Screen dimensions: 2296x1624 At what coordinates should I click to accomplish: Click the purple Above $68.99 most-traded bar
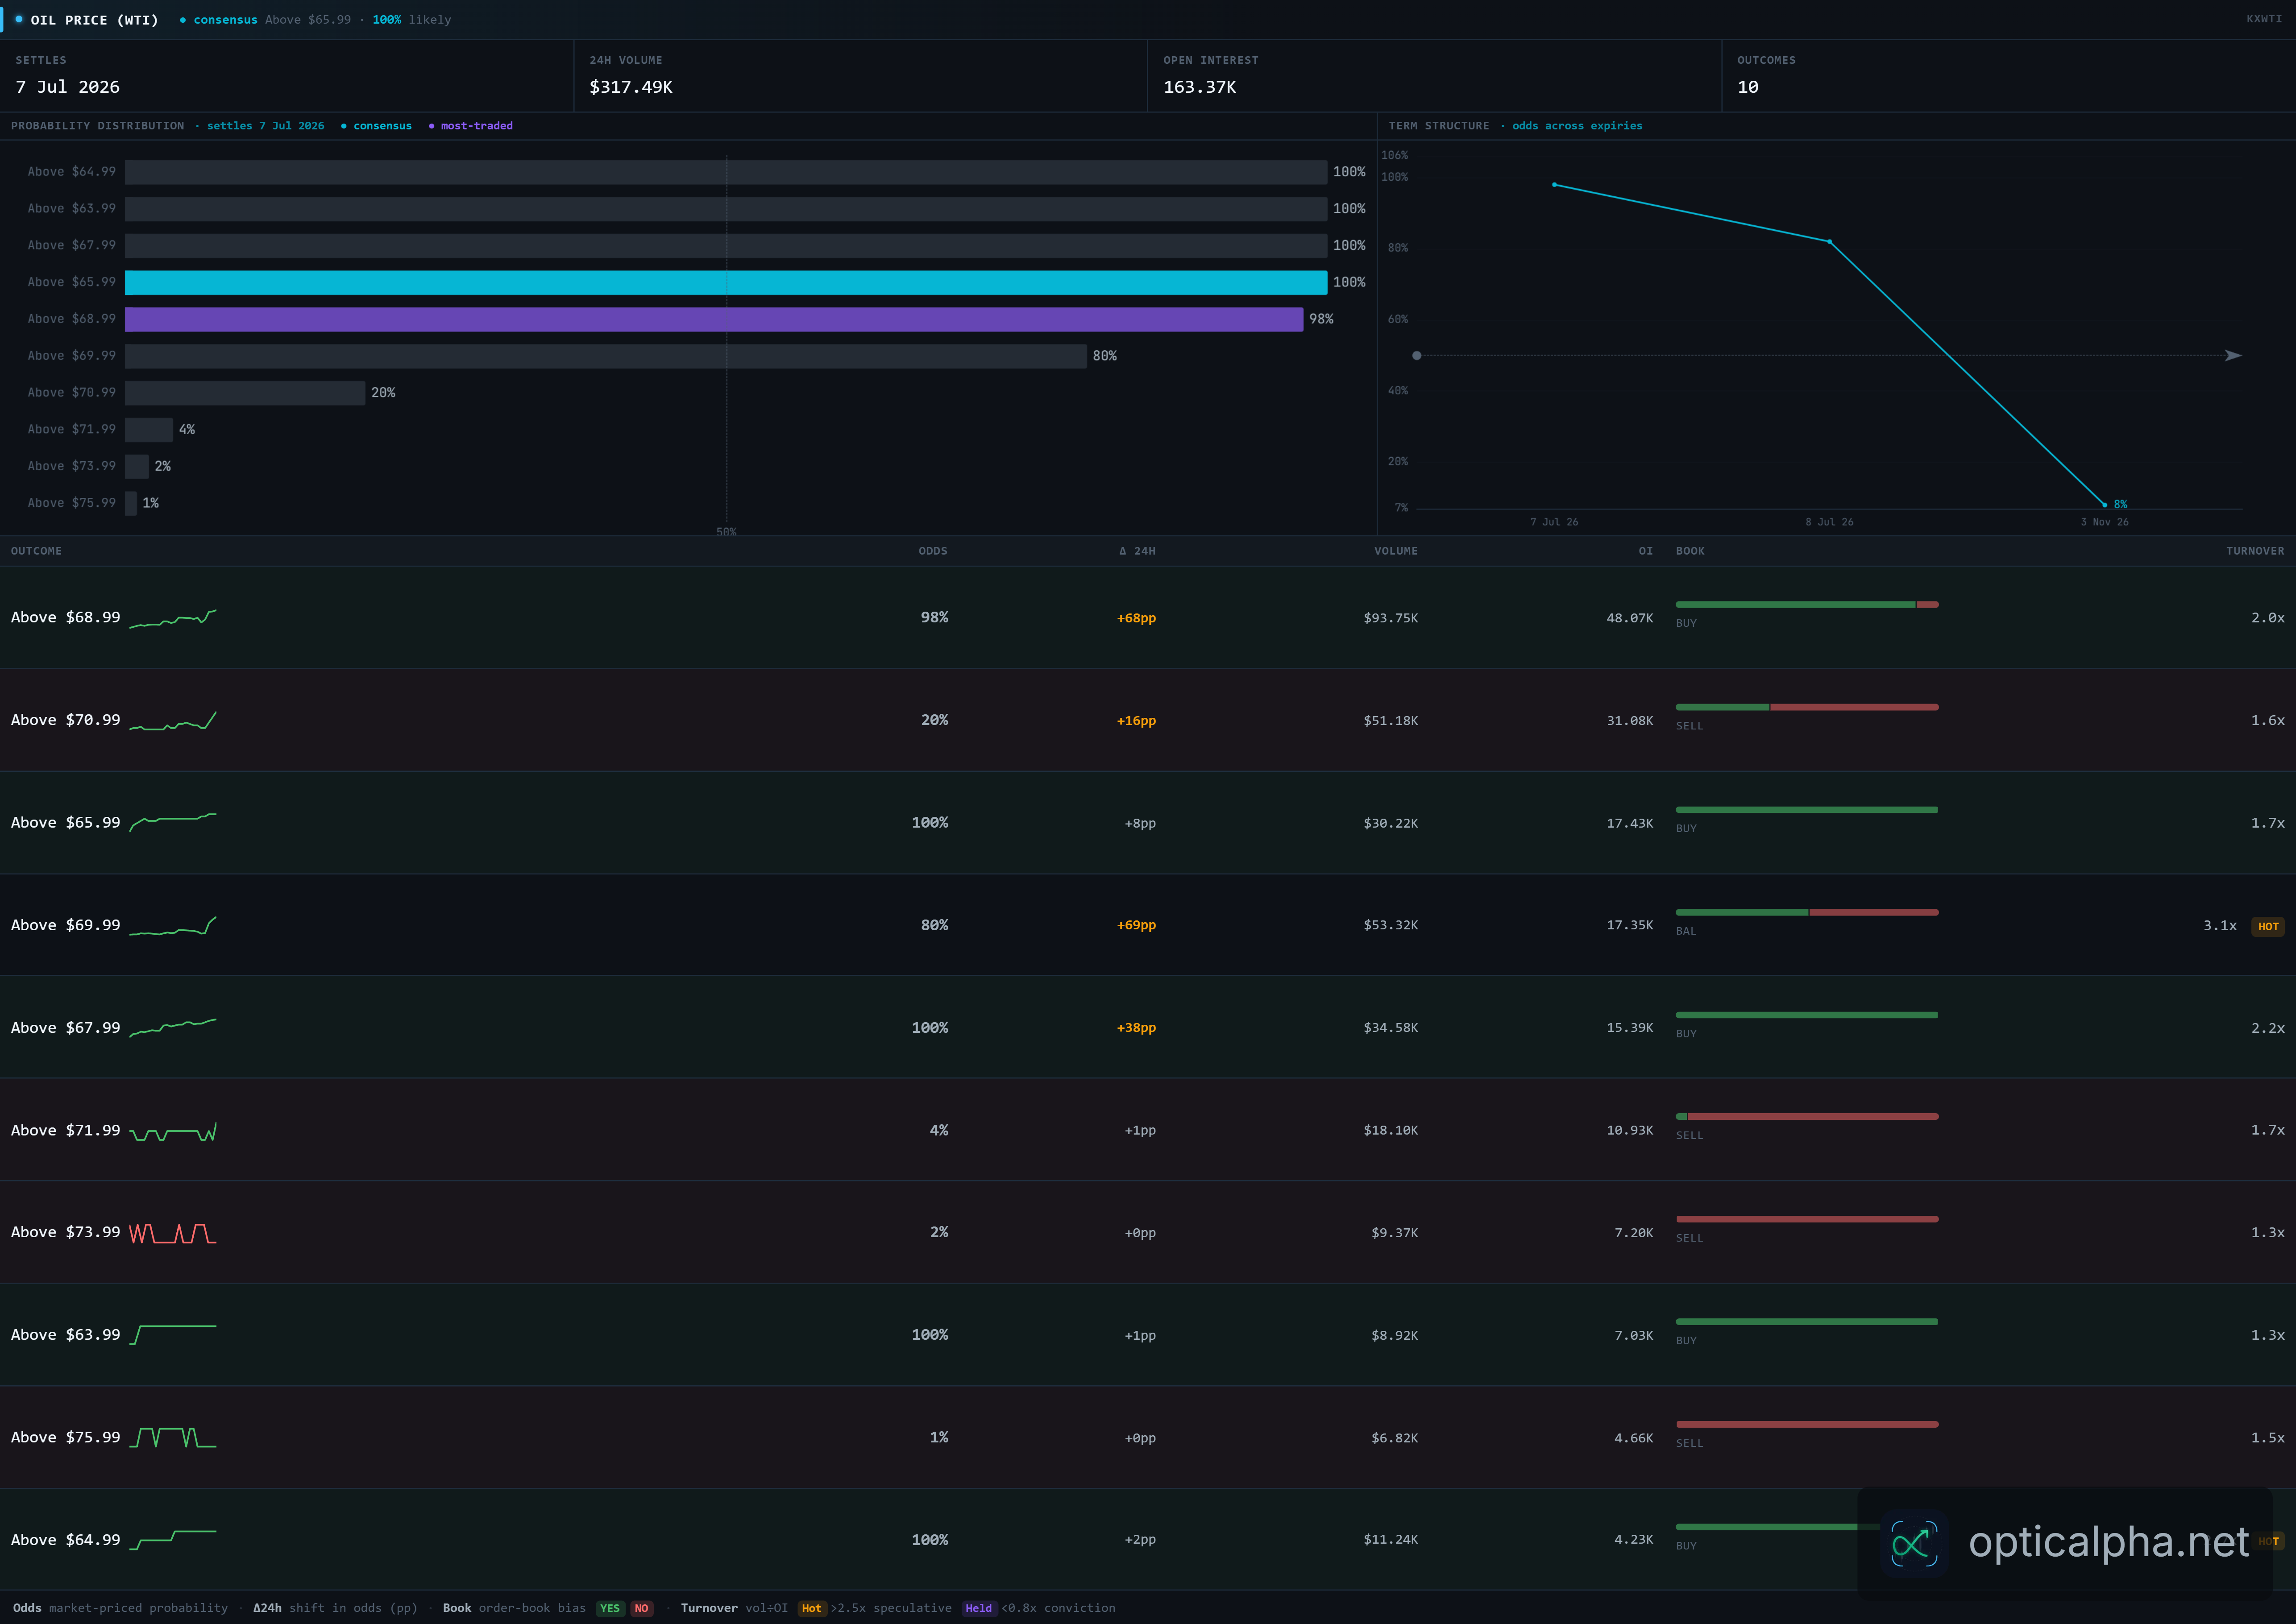coord(714,319)
